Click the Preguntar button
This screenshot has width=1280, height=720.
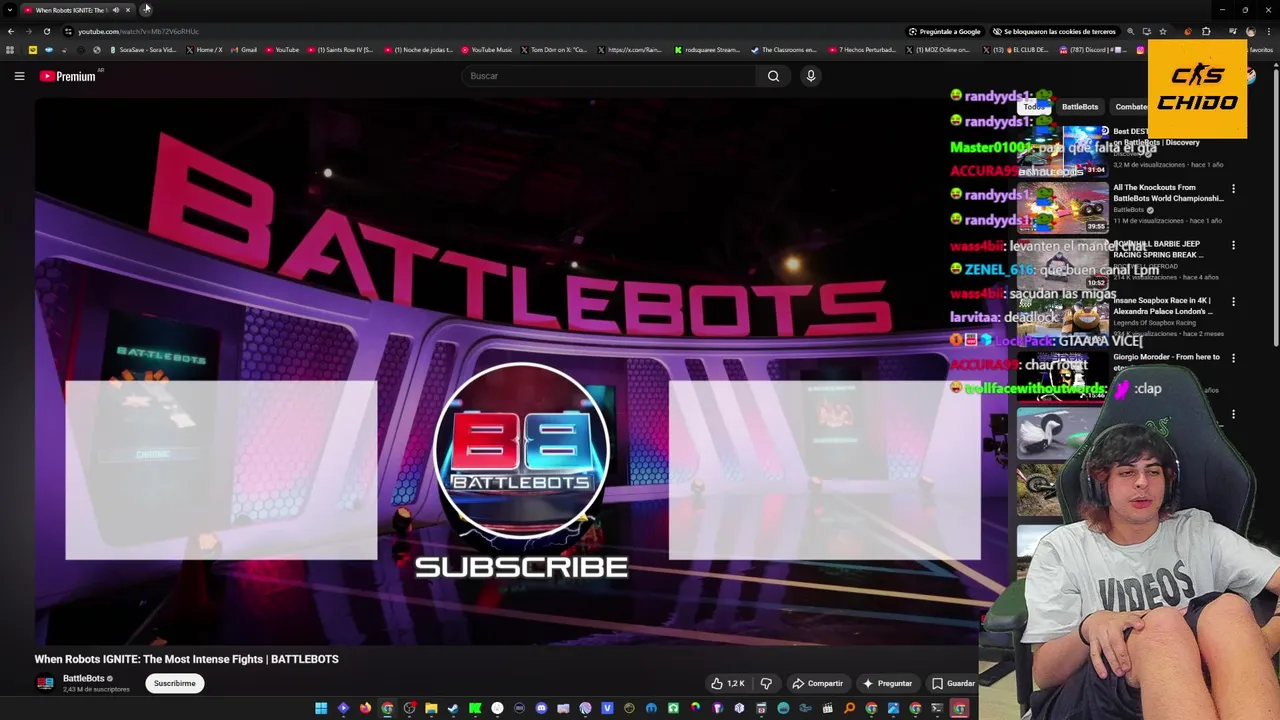(x=887, y=683)
